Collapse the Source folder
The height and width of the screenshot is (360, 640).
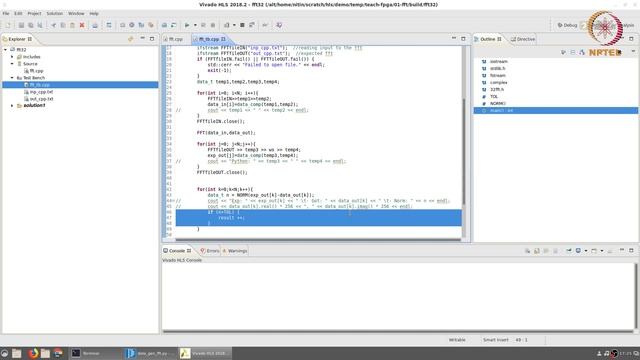(12, 64)
